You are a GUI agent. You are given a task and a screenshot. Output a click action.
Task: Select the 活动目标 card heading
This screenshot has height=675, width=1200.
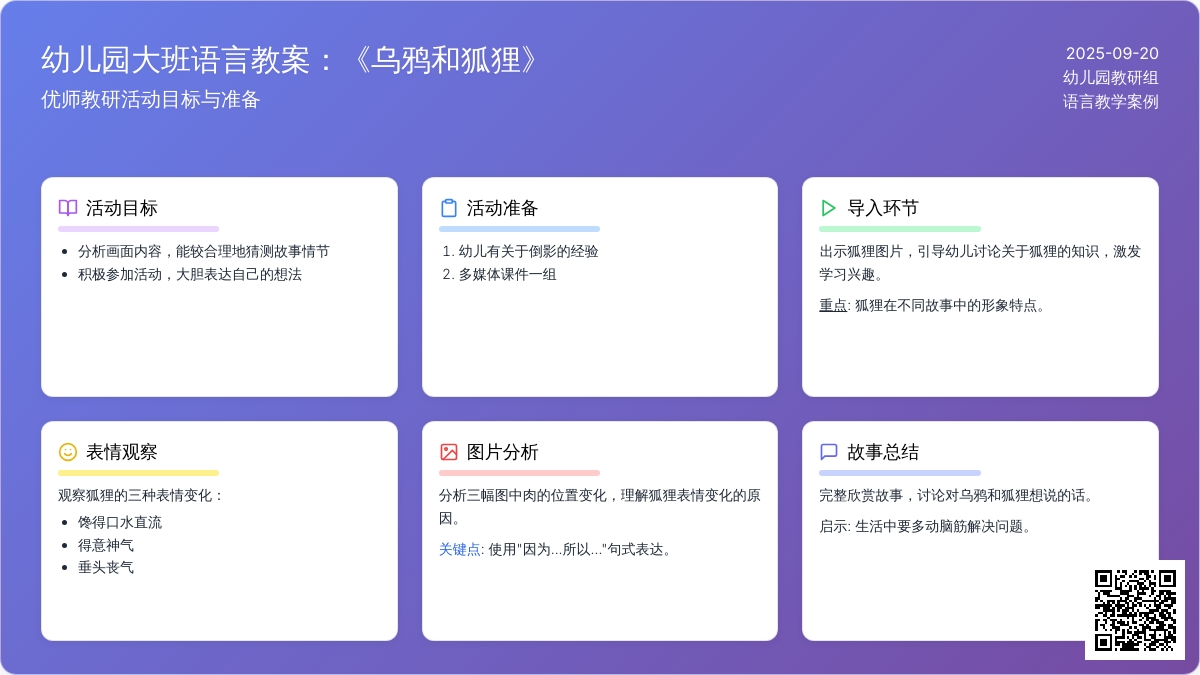click(121, 208)
